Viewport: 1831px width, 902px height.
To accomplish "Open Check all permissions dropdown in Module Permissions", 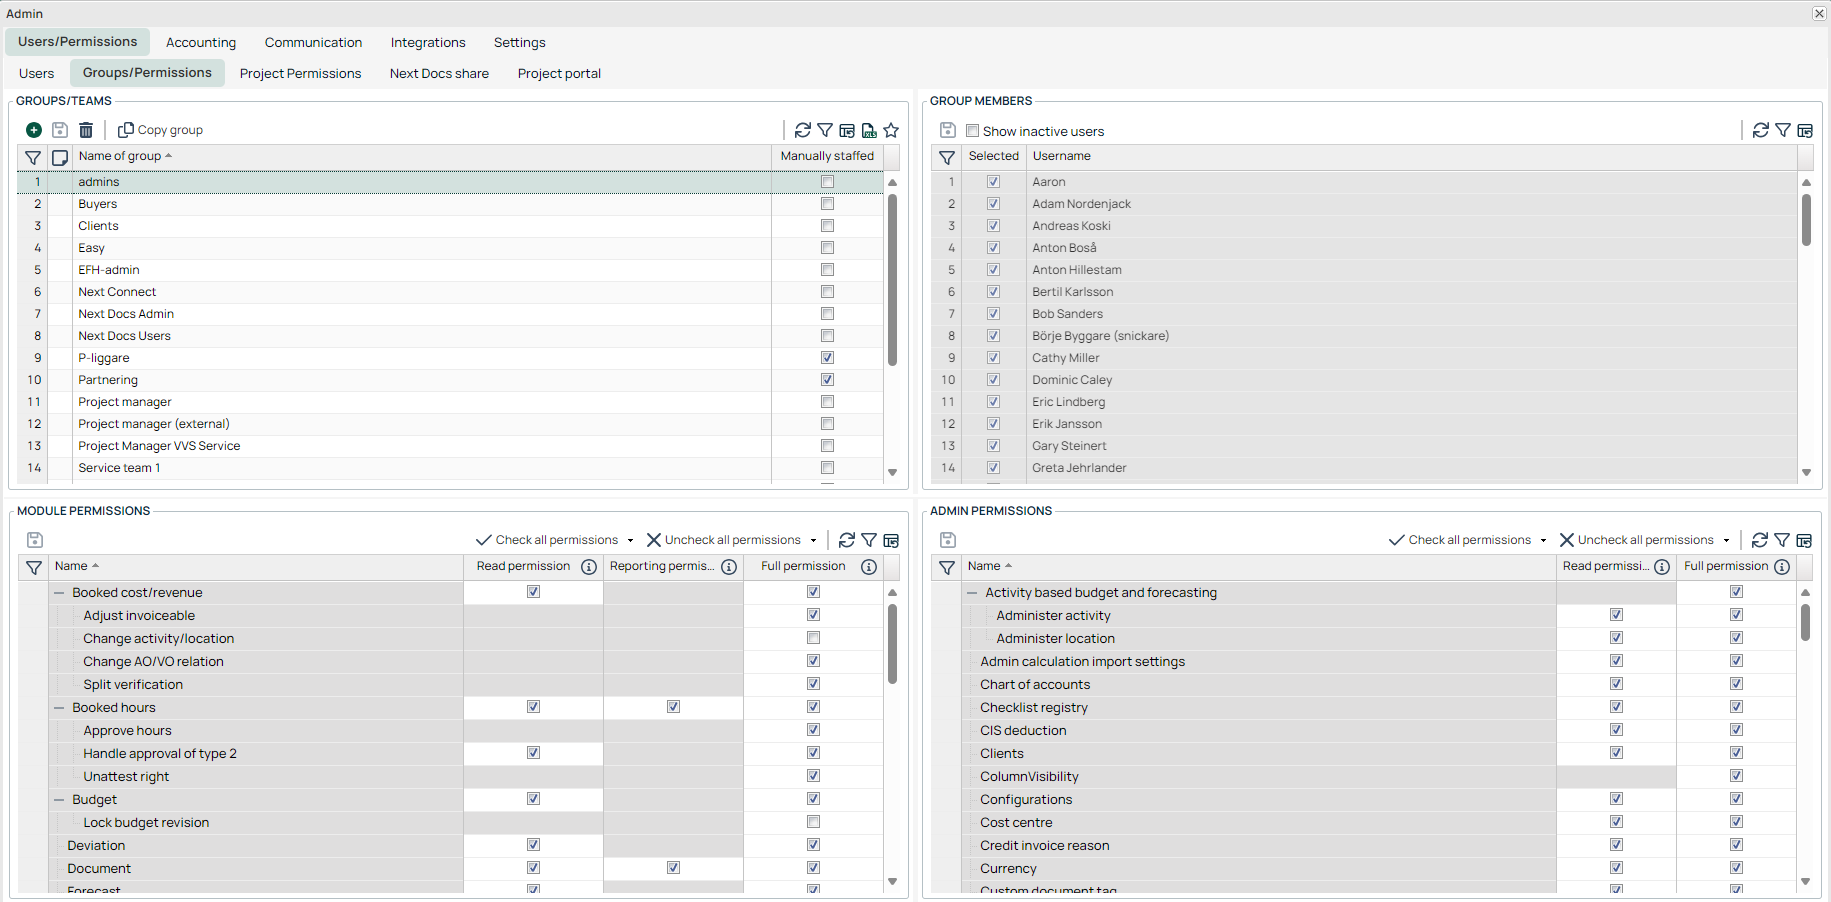I will coord(630,541).
